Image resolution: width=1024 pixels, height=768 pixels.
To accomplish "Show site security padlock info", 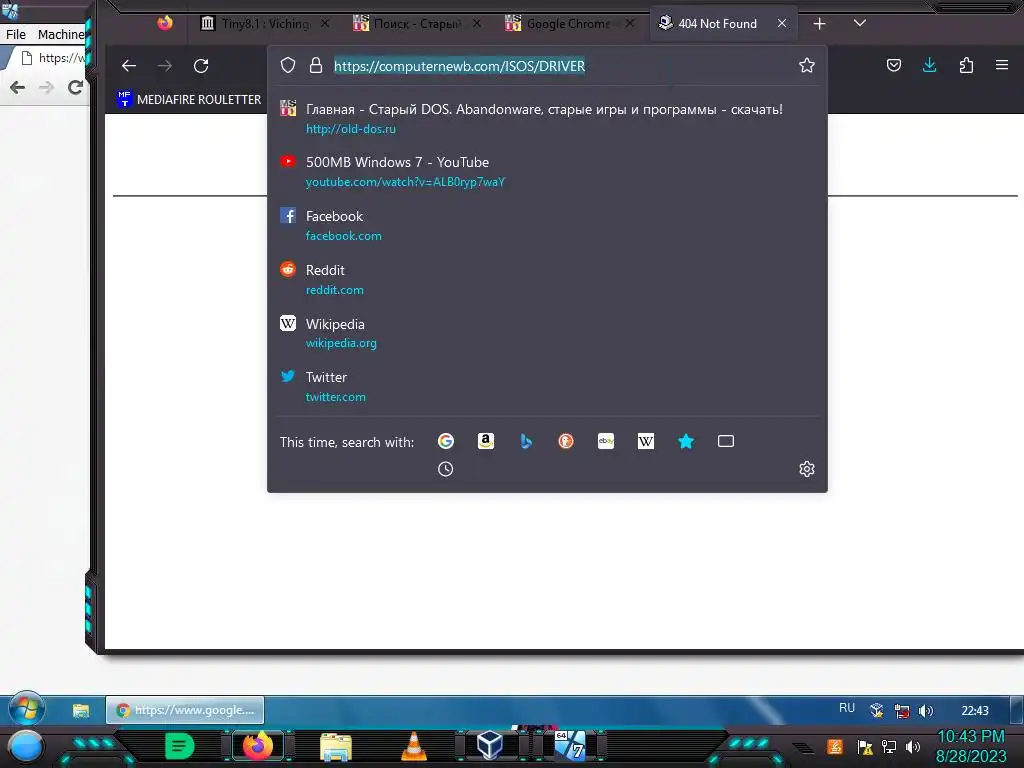I will click(x=316, y=65).
